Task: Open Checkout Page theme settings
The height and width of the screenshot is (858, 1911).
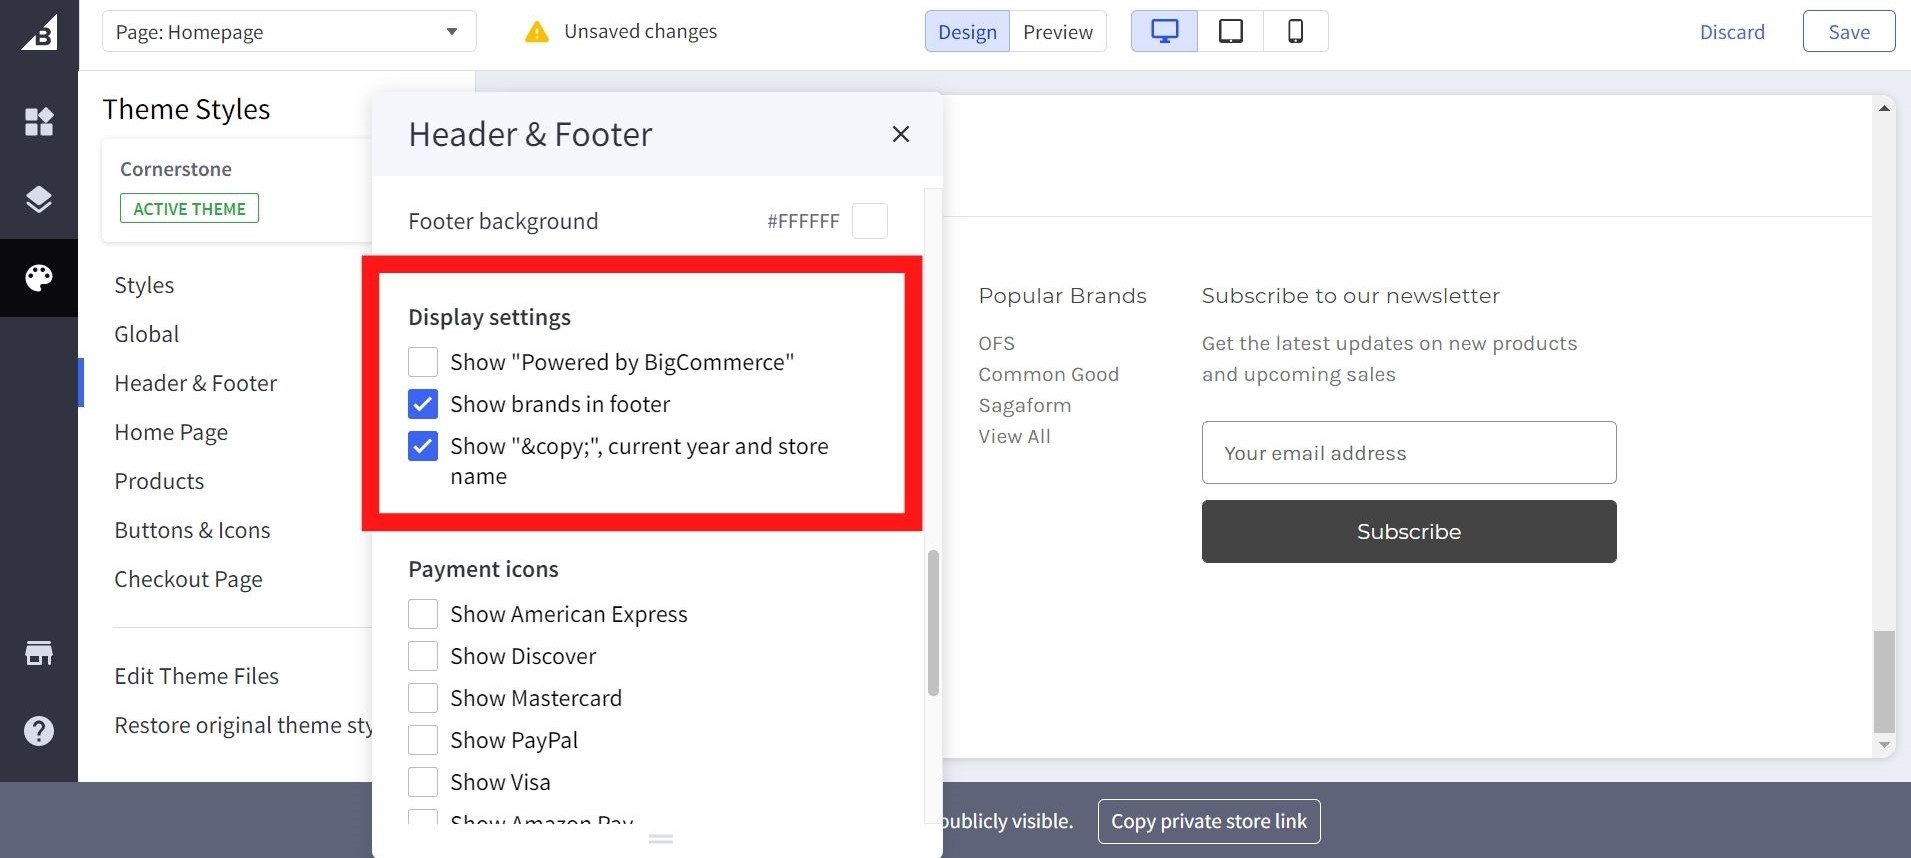Action: 188,579
